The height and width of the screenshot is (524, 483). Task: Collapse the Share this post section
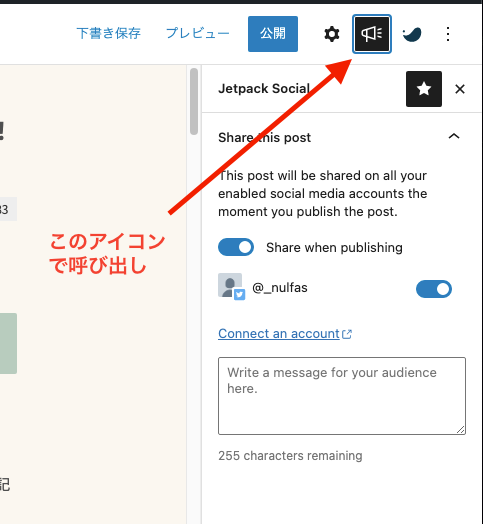click(x=454, y=137)
